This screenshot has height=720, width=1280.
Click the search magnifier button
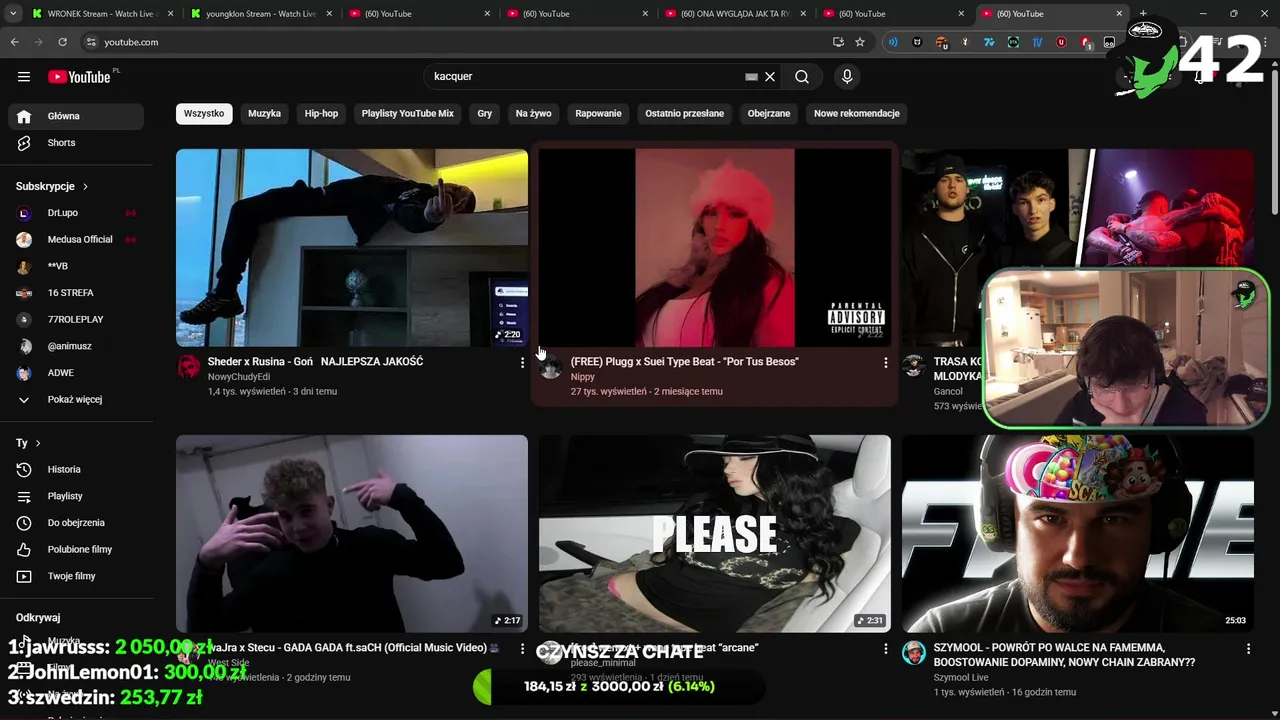coord(802,77)
